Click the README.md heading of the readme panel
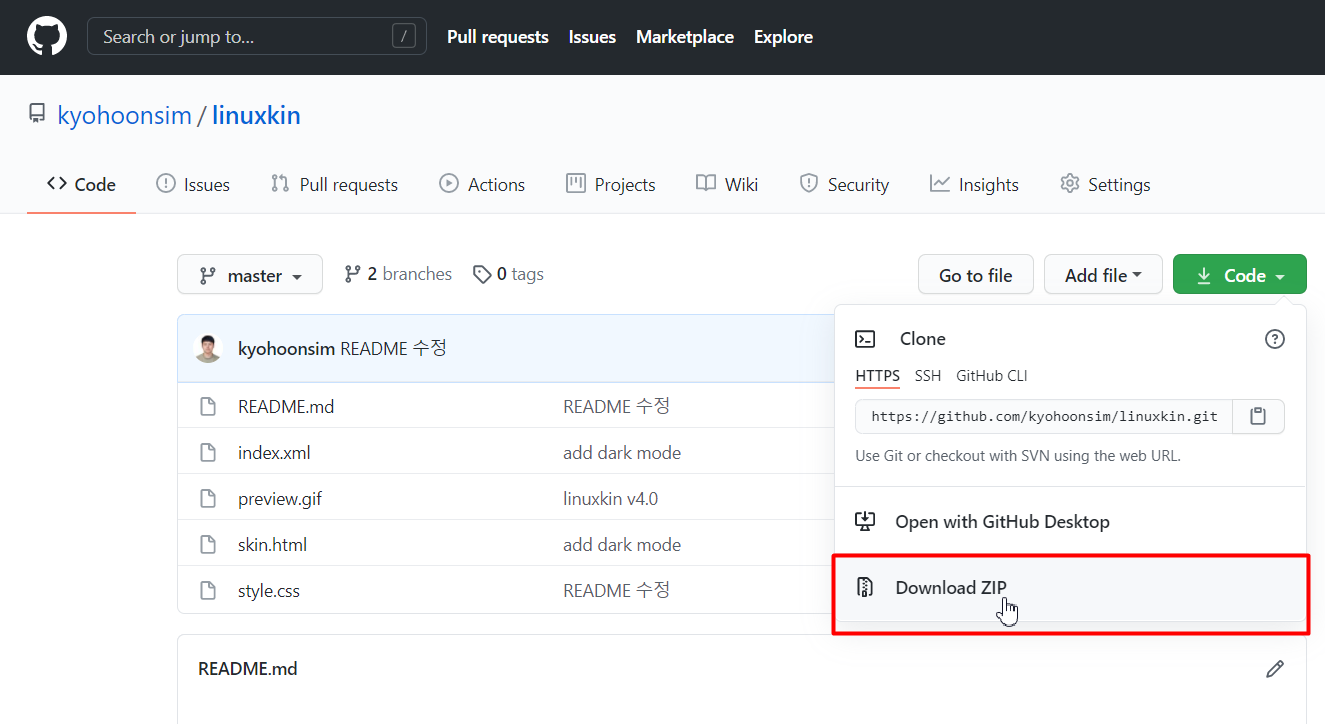Viewport: 1325px width, 724px height. click(247, 669)
